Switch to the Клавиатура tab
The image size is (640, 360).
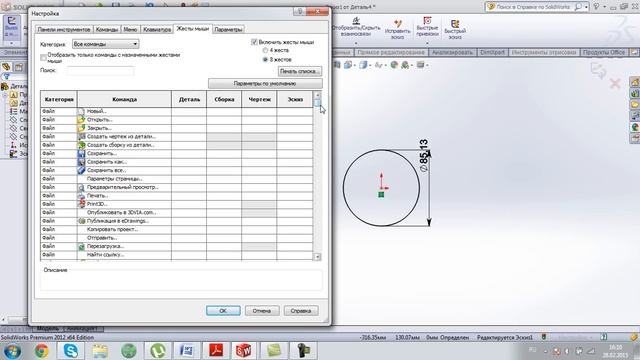157,29
